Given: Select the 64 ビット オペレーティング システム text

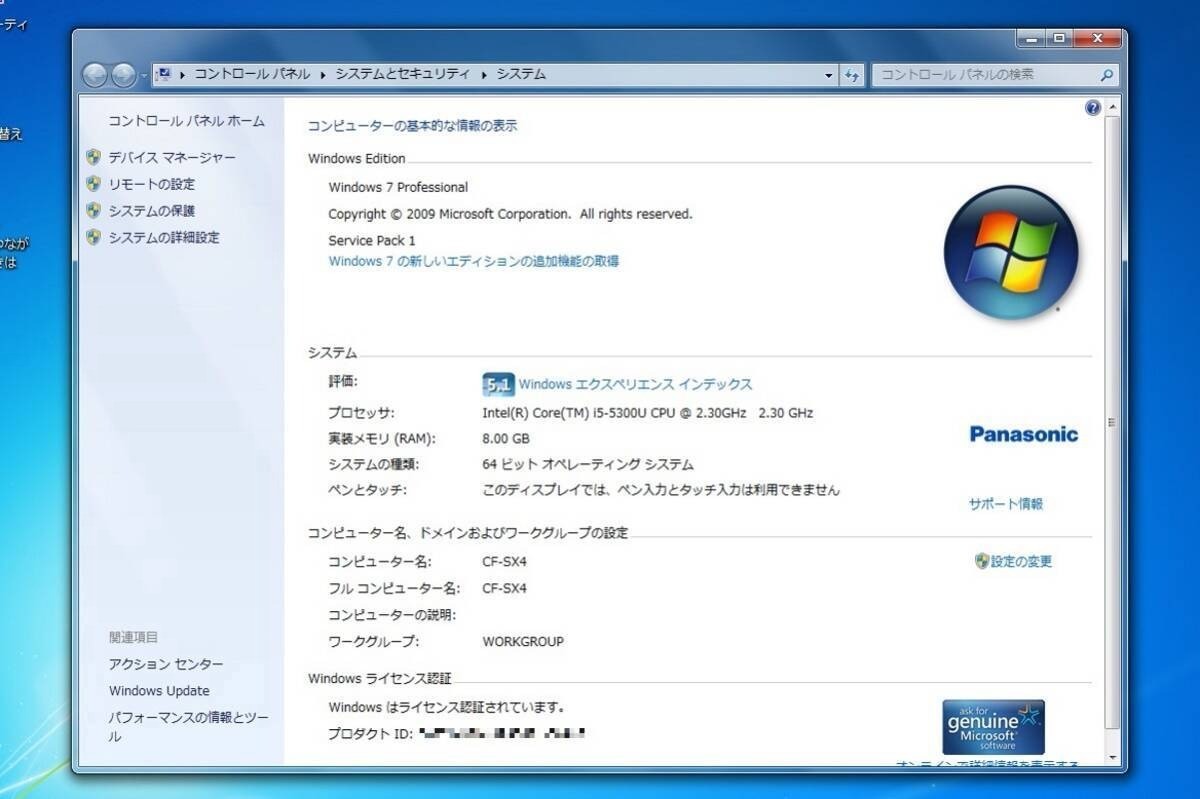Looking at the screenshot, I should pyautogui.click(x=587, y=465).
